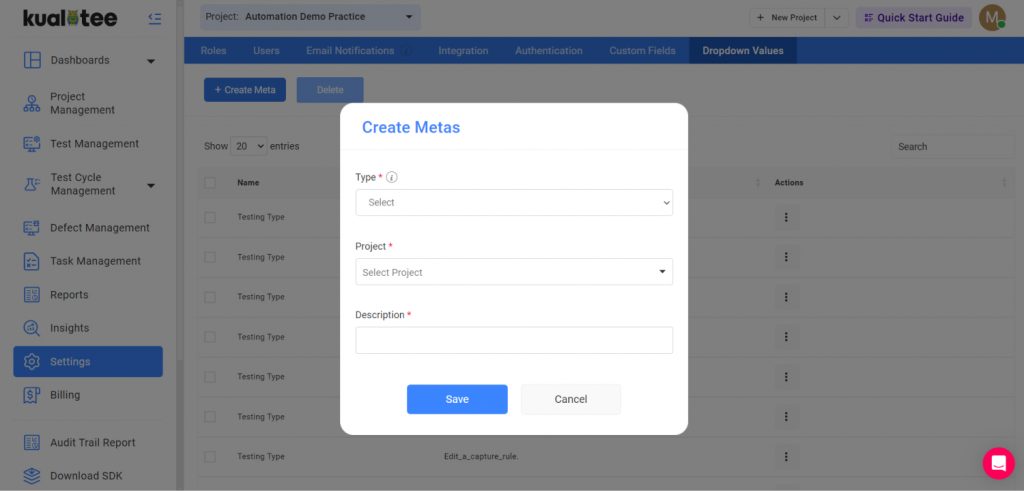Click the Cancel button
1024x491 pixels.
pos(570,399)
